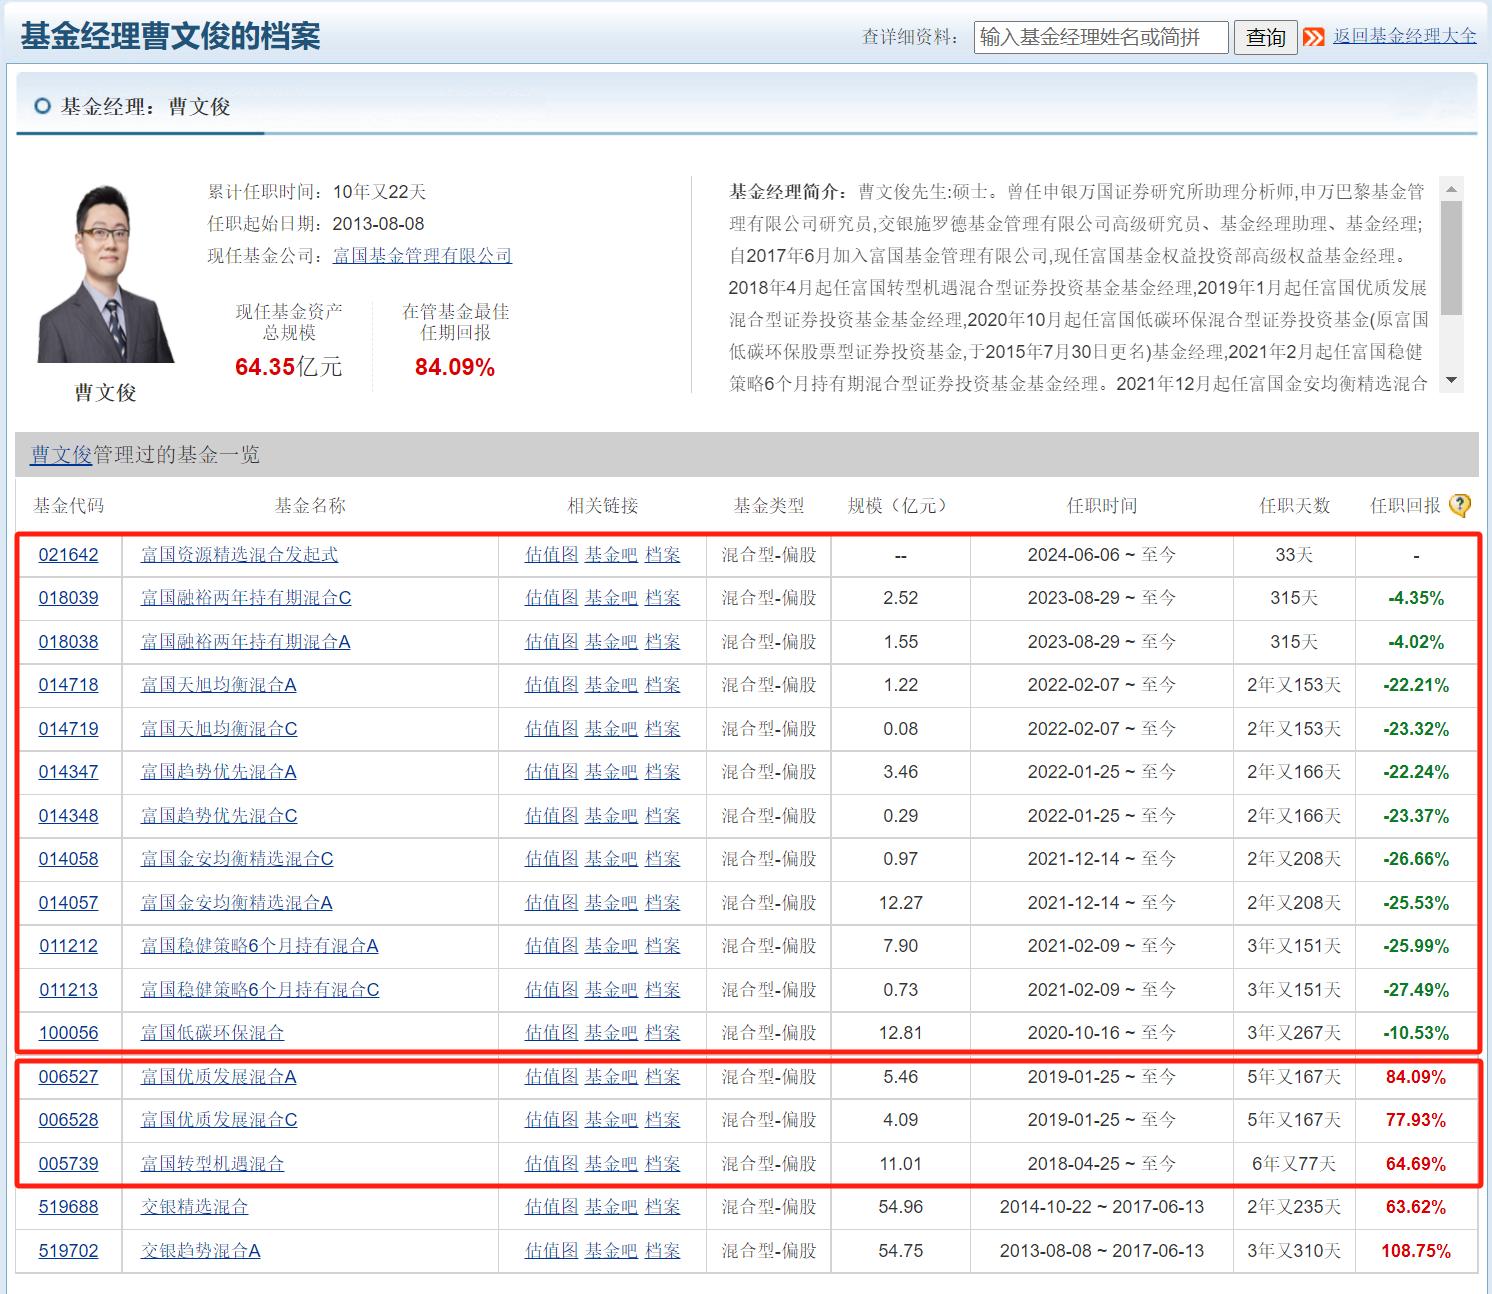This screenshot has height=1294, width=1492.
Task: Open 基金吧 for fund 018039 row
Action: pyautogui.click(x=611, y=598)
